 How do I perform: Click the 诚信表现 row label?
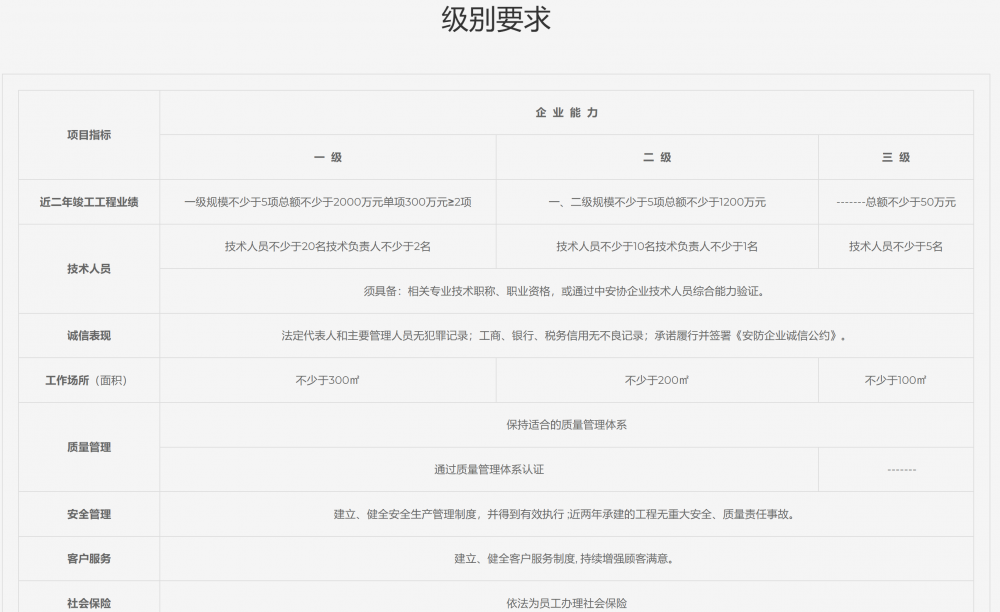point(89,336)
